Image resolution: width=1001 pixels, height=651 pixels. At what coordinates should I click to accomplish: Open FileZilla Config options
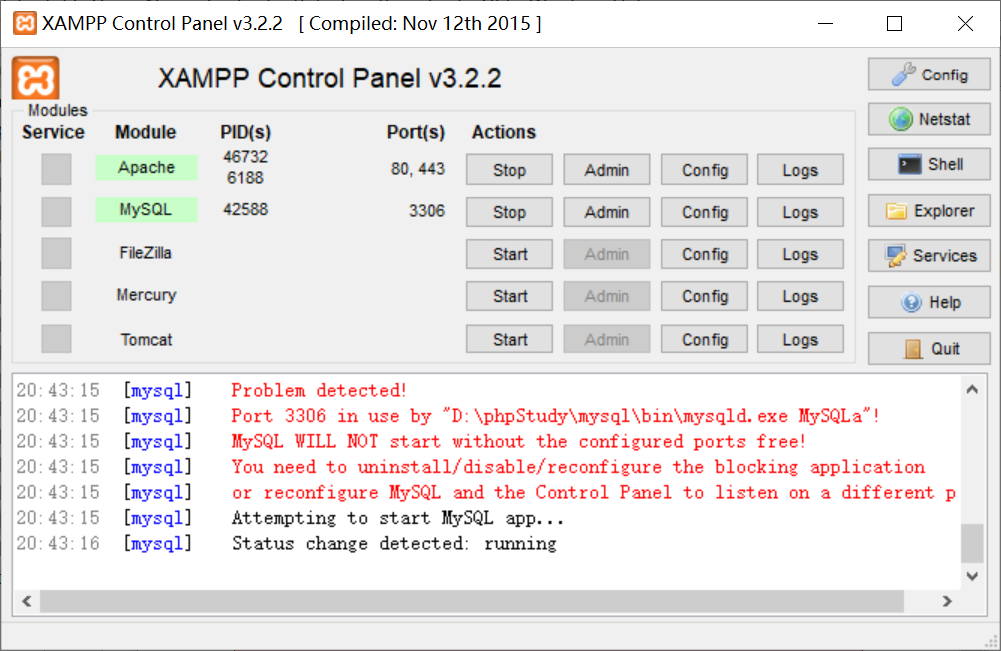pos(704,254)
